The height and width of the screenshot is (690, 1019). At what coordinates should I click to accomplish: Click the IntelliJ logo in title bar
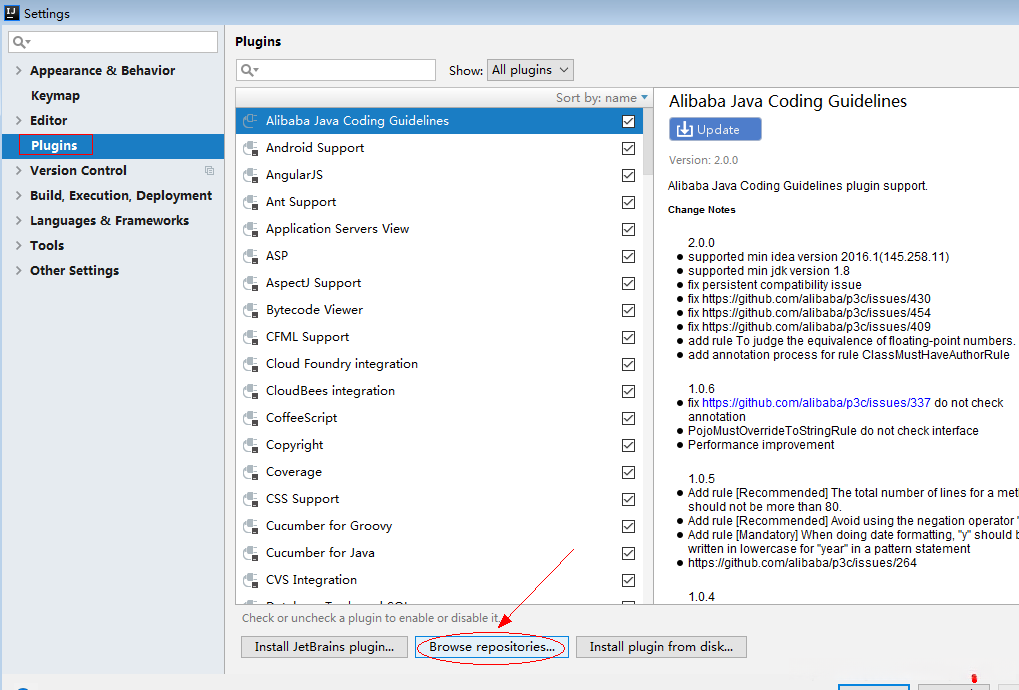12,12
